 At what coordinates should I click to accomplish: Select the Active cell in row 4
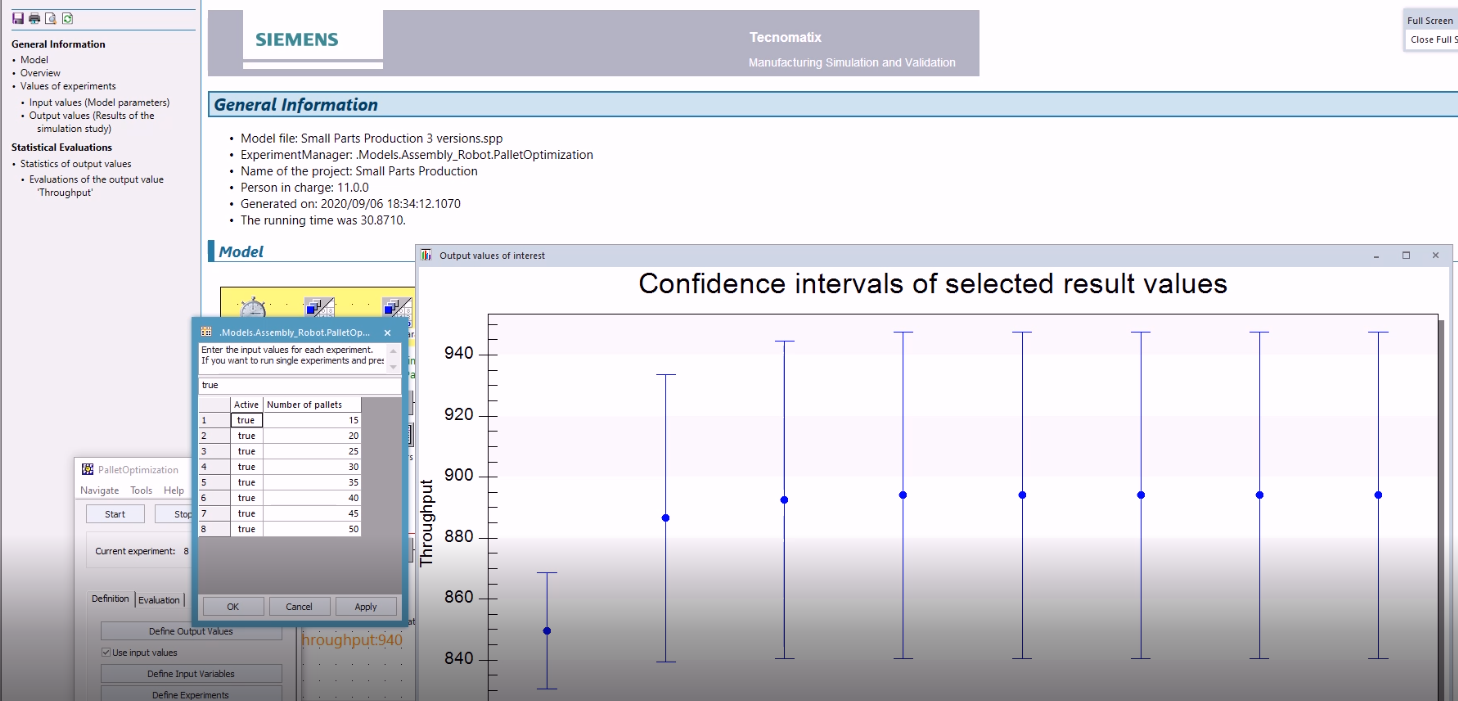tap(247, 467)
